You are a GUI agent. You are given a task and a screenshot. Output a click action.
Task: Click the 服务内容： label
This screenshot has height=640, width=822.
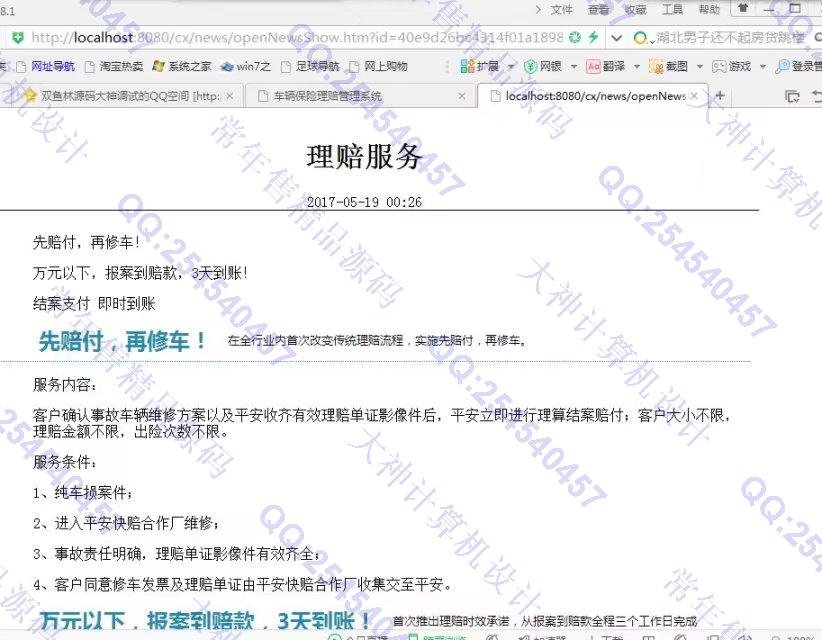coord(65,385)
